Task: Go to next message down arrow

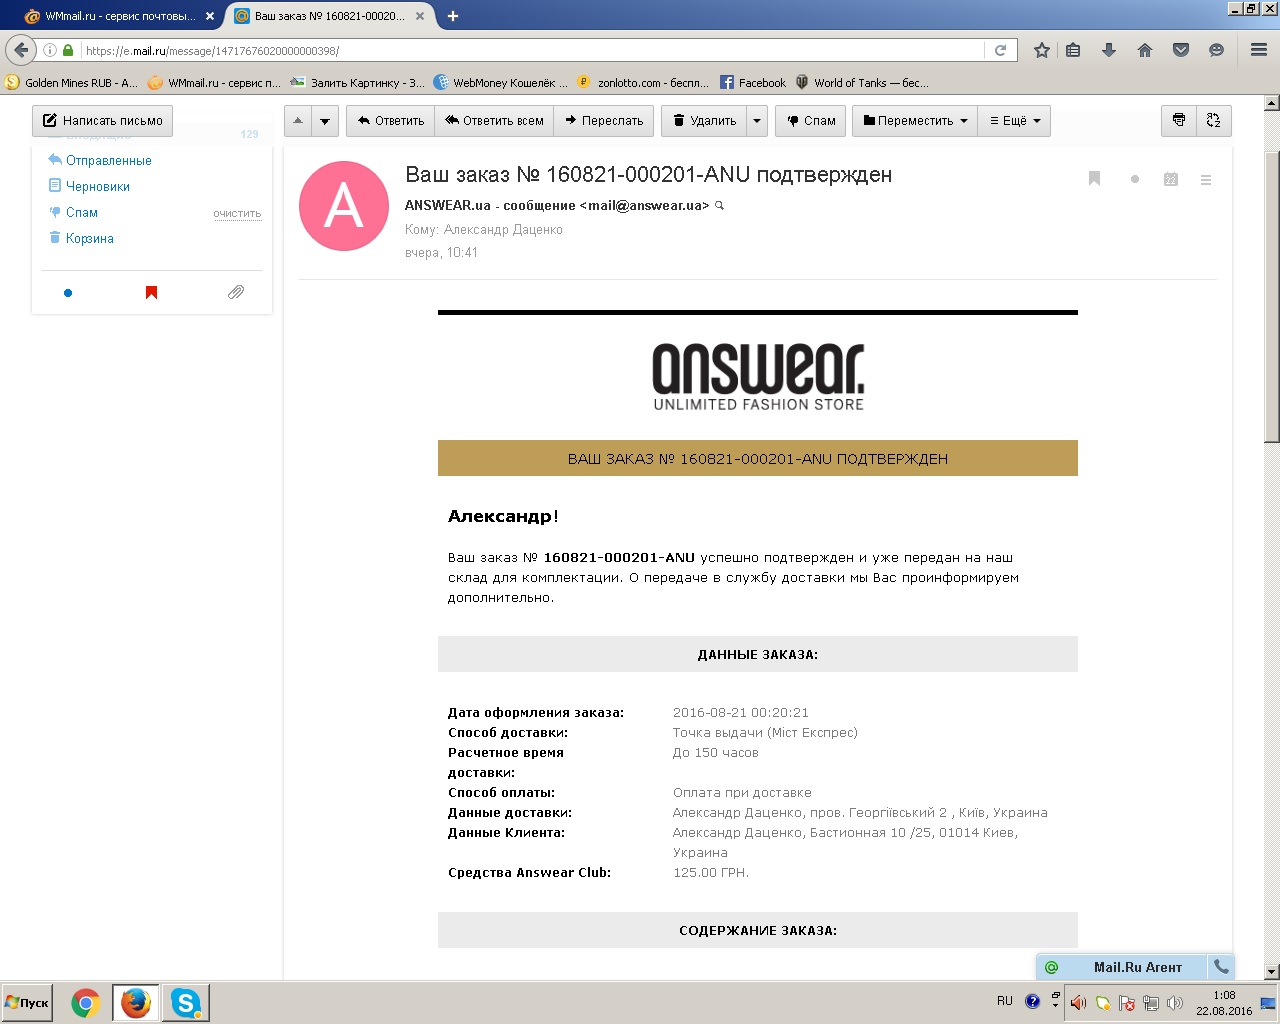Action: pos(325,121)
